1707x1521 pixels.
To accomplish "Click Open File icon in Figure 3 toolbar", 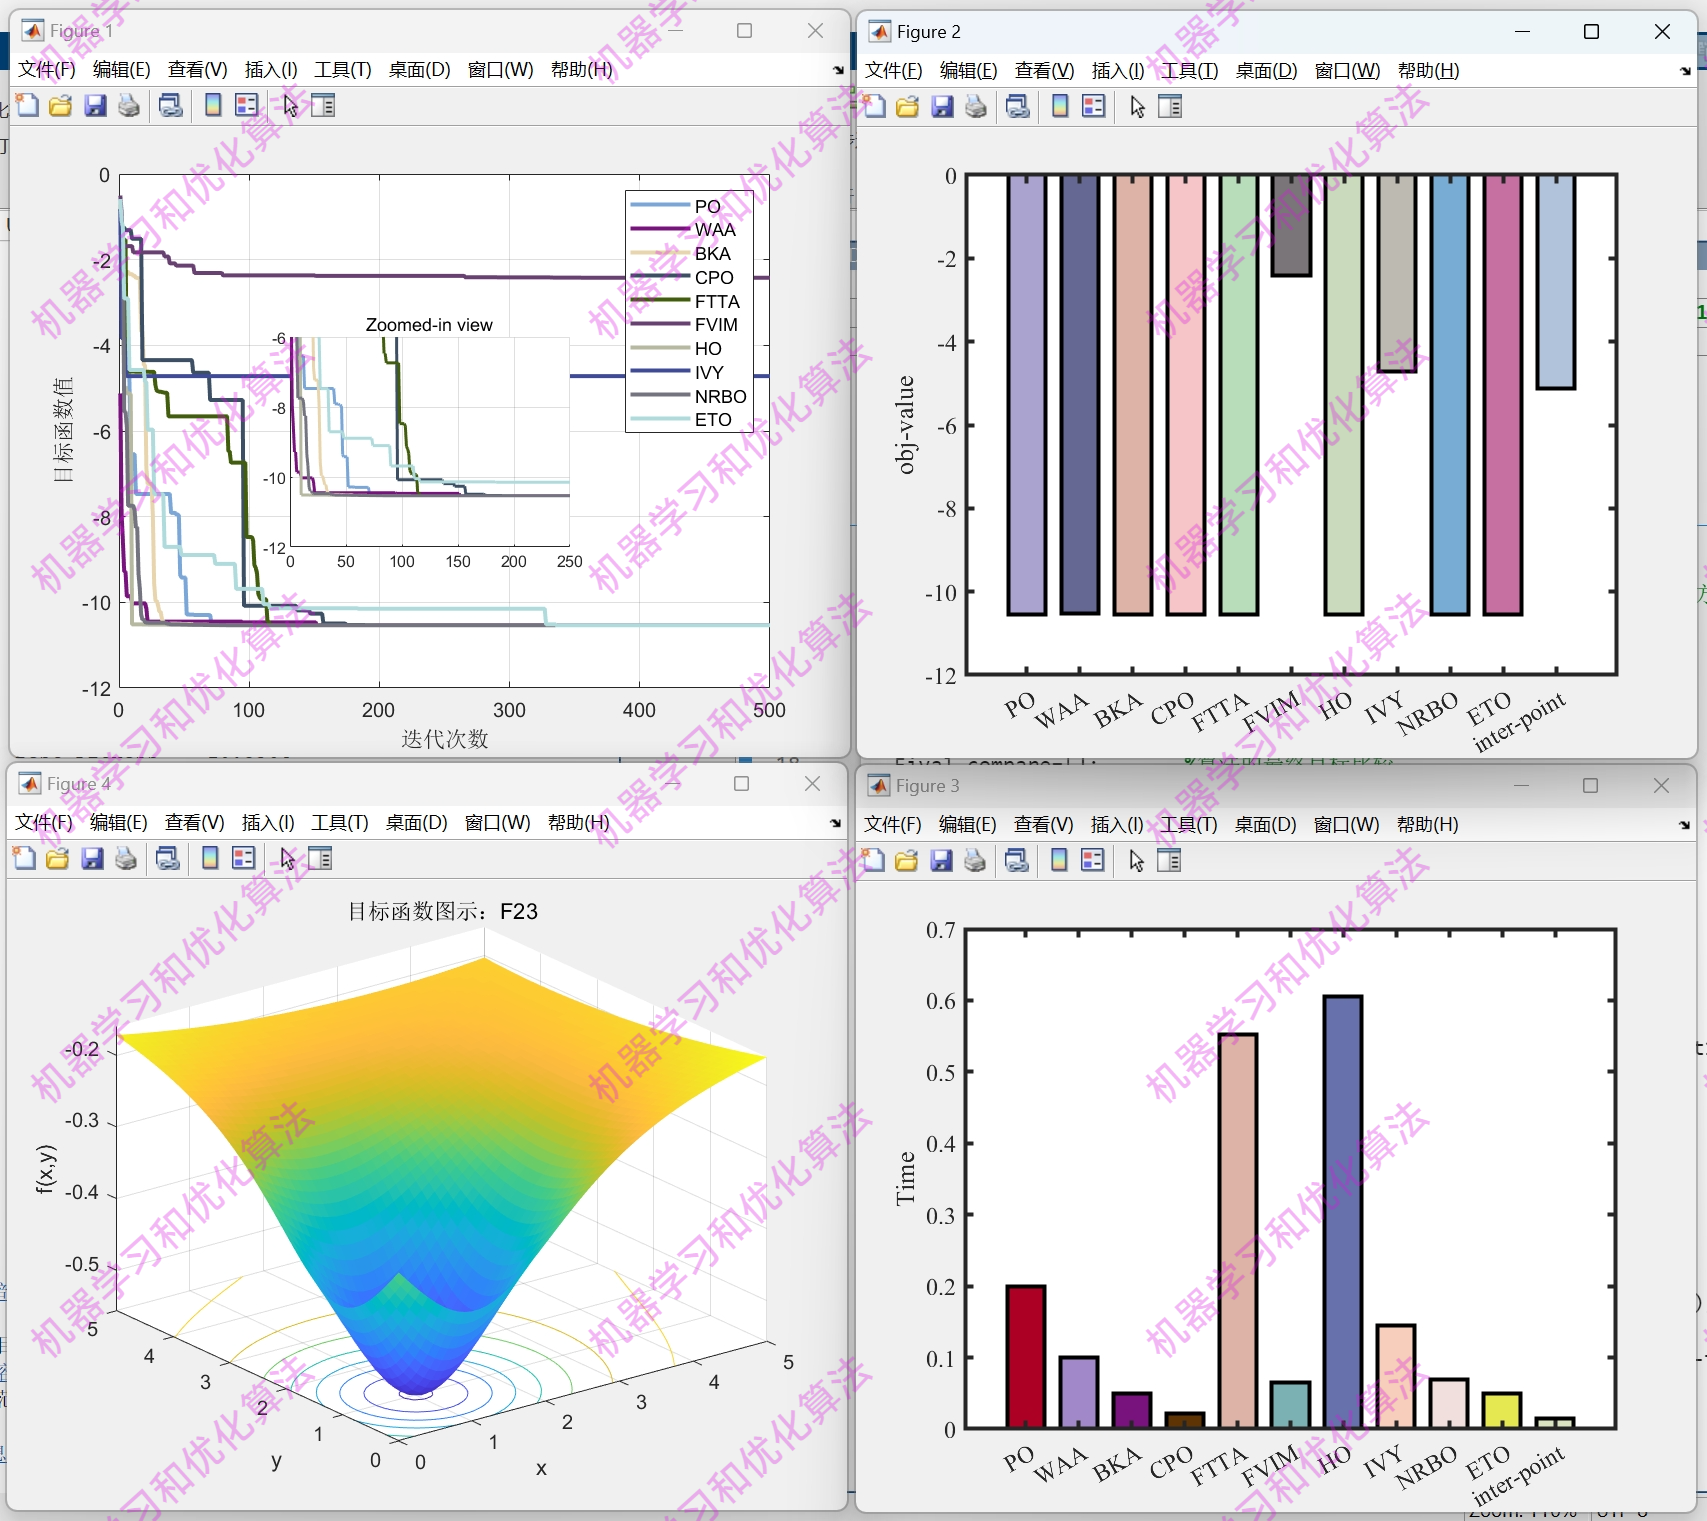I will 907,860.
